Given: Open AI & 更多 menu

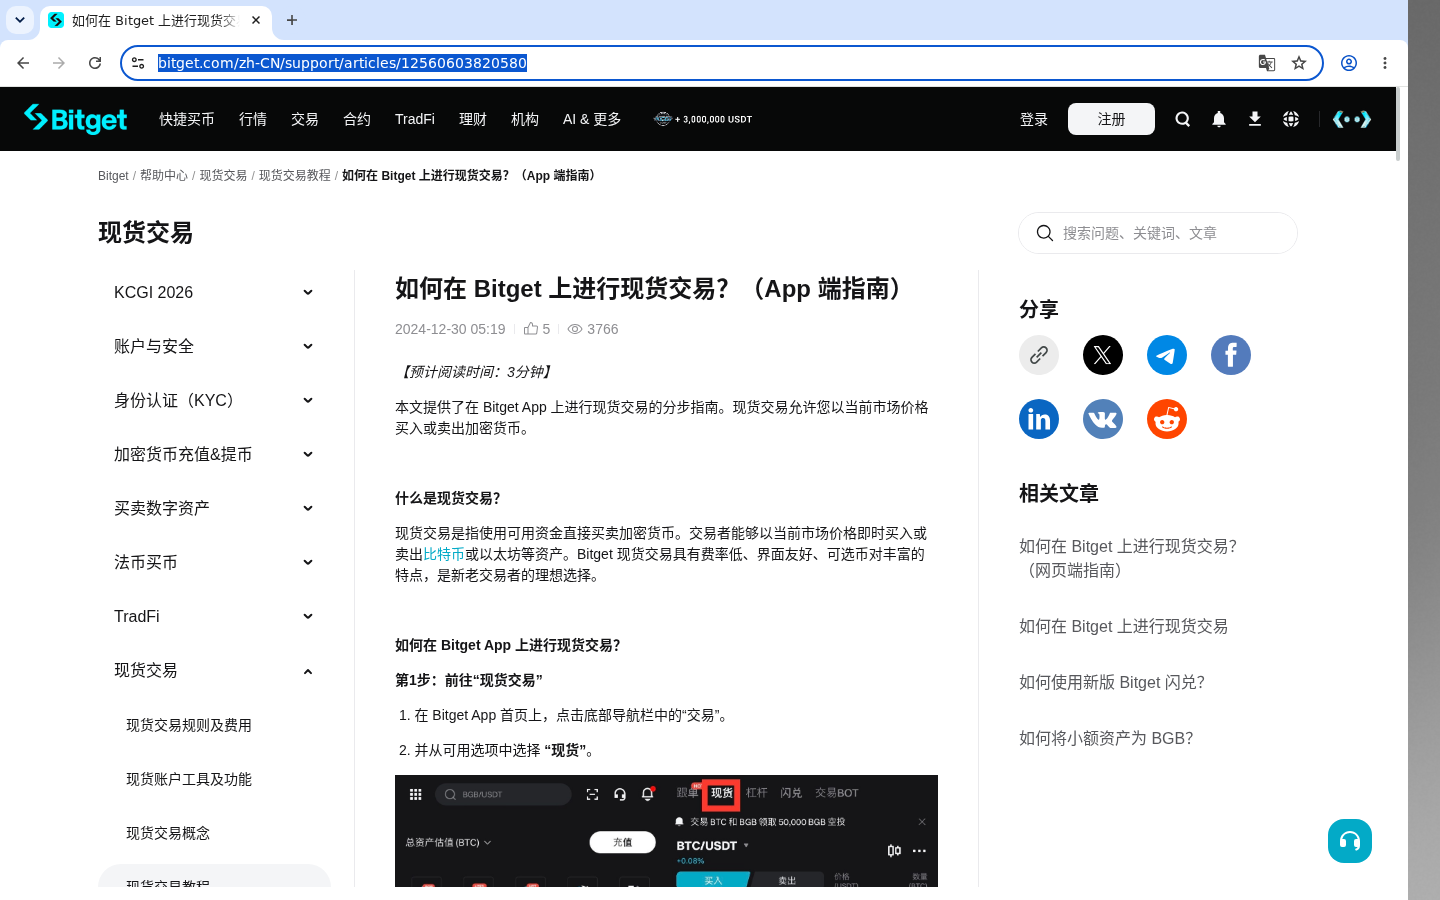Looking at the screenshot, I should point(592,119).
